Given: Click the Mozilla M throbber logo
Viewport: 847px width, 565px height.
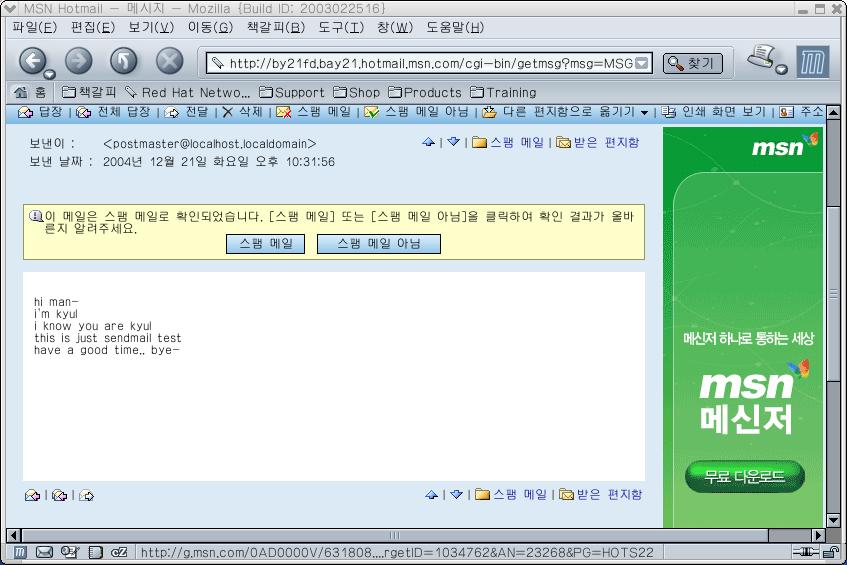Looking at the screenshot, I should [x=812, y=62].
